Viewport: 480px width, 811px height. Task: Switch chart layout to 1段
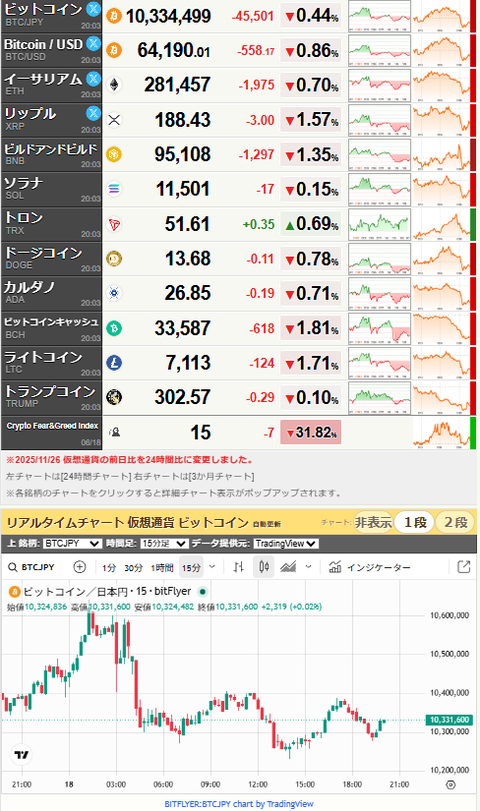click(415, 522)
